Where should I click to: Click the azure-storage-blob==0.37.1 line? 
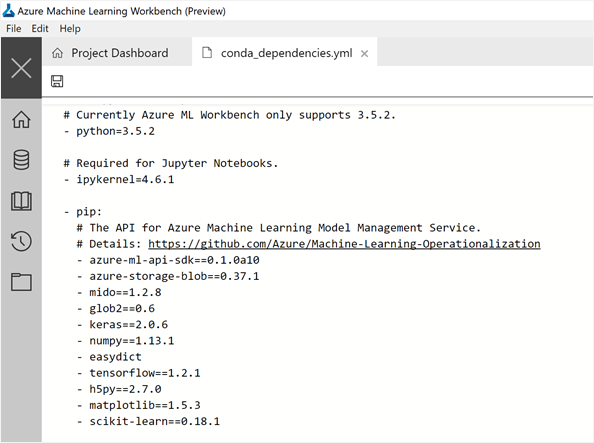(x=168, y=276)
